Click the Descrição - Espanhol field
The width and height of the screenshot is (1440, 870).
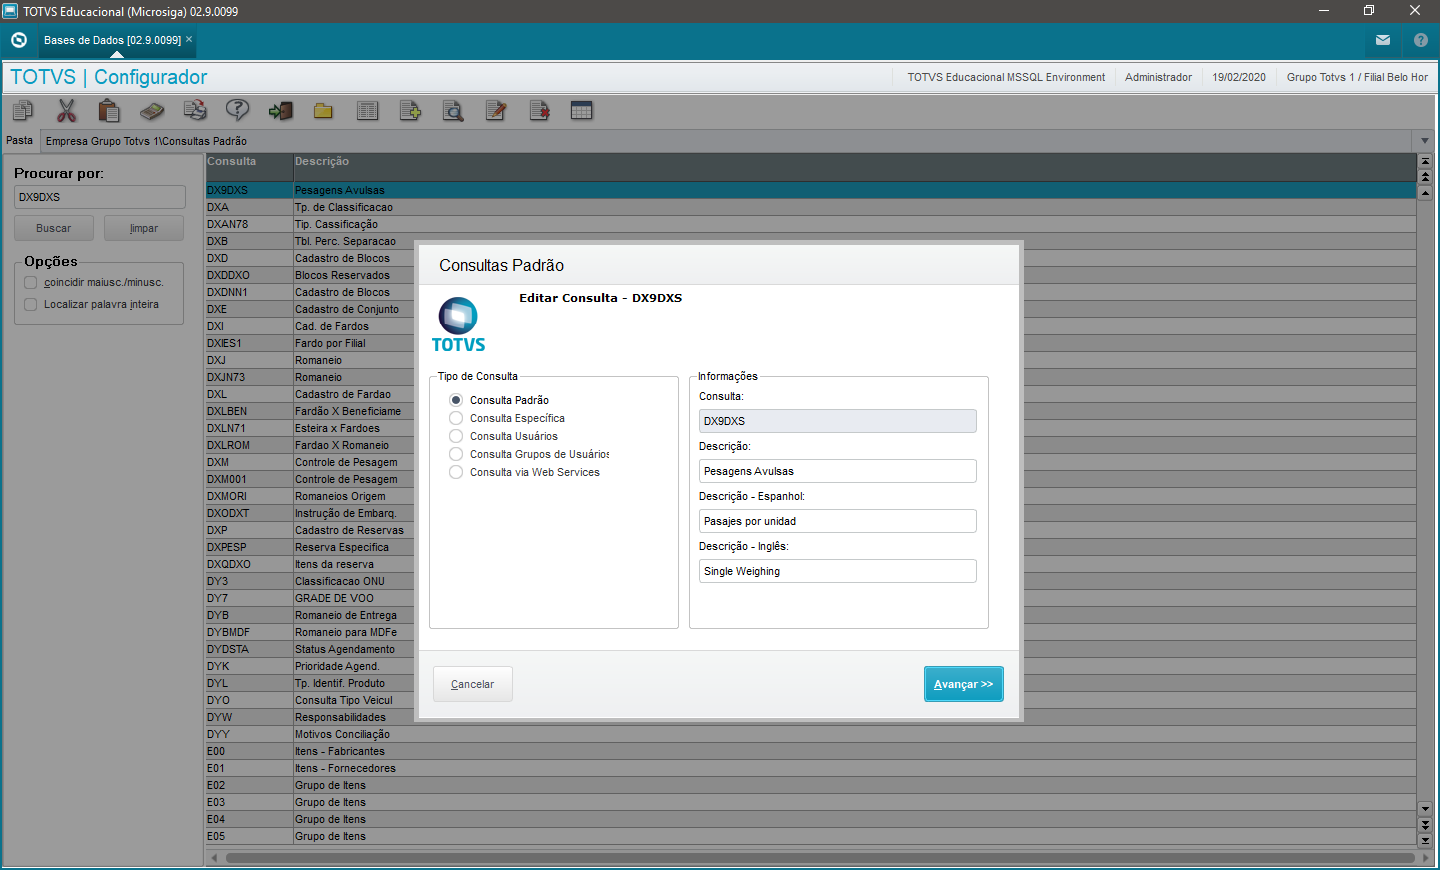point(838,521)
